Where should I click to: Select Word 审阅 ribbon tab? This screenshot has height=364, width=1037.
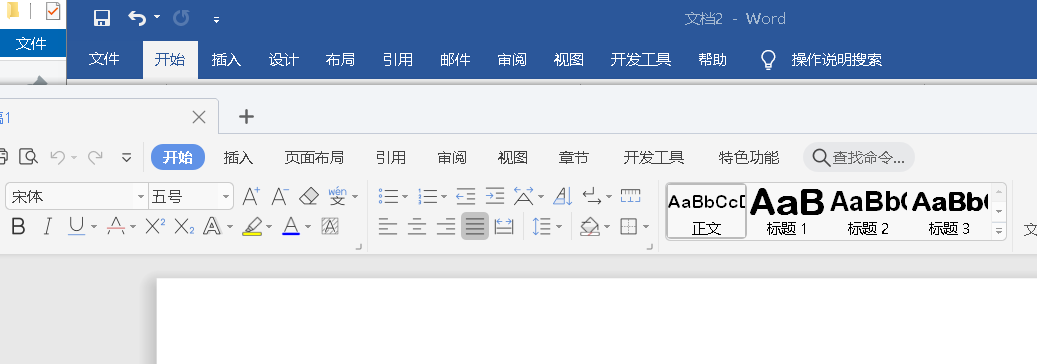coord(512,60)
